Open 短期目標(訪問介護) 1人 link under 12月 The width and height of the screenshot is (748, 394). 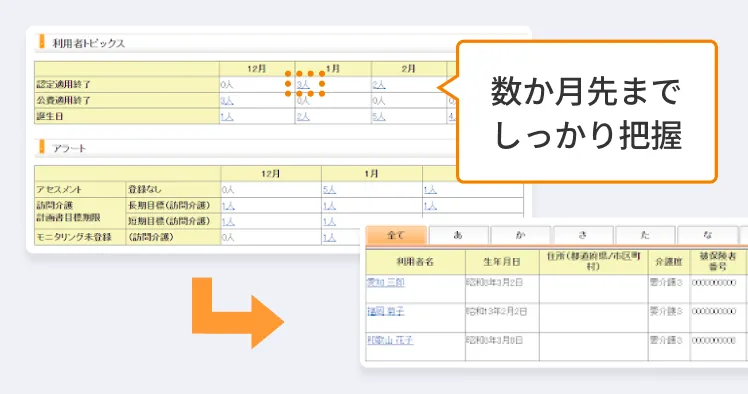(x=229, y=221)
